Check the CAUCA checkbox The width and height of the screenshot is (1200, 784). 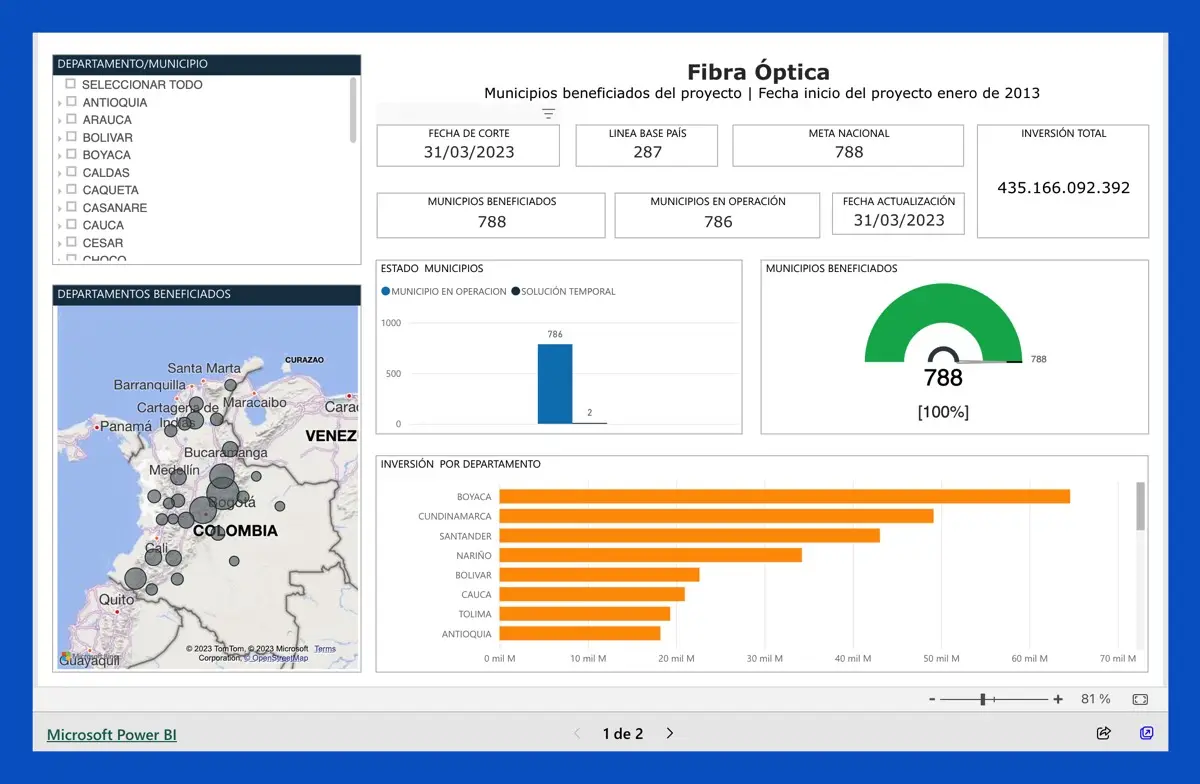(x=71, y=224)
